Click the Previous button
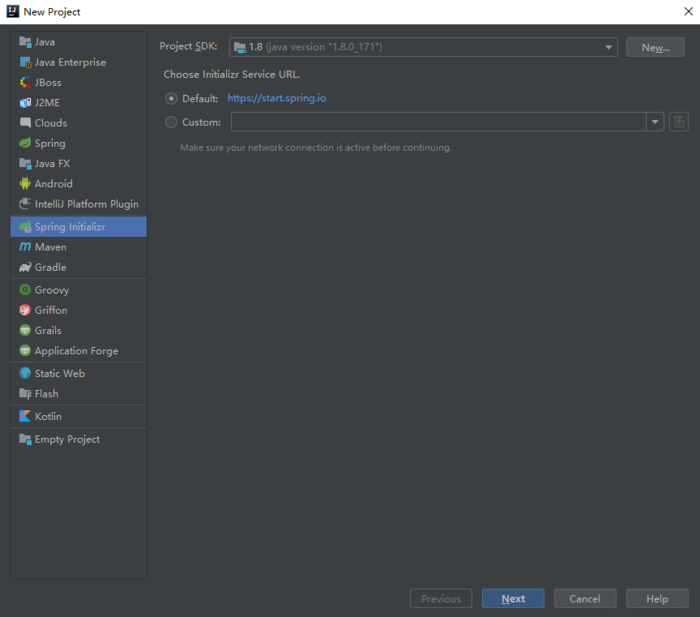The image size is (700, 617). (441, 599)
